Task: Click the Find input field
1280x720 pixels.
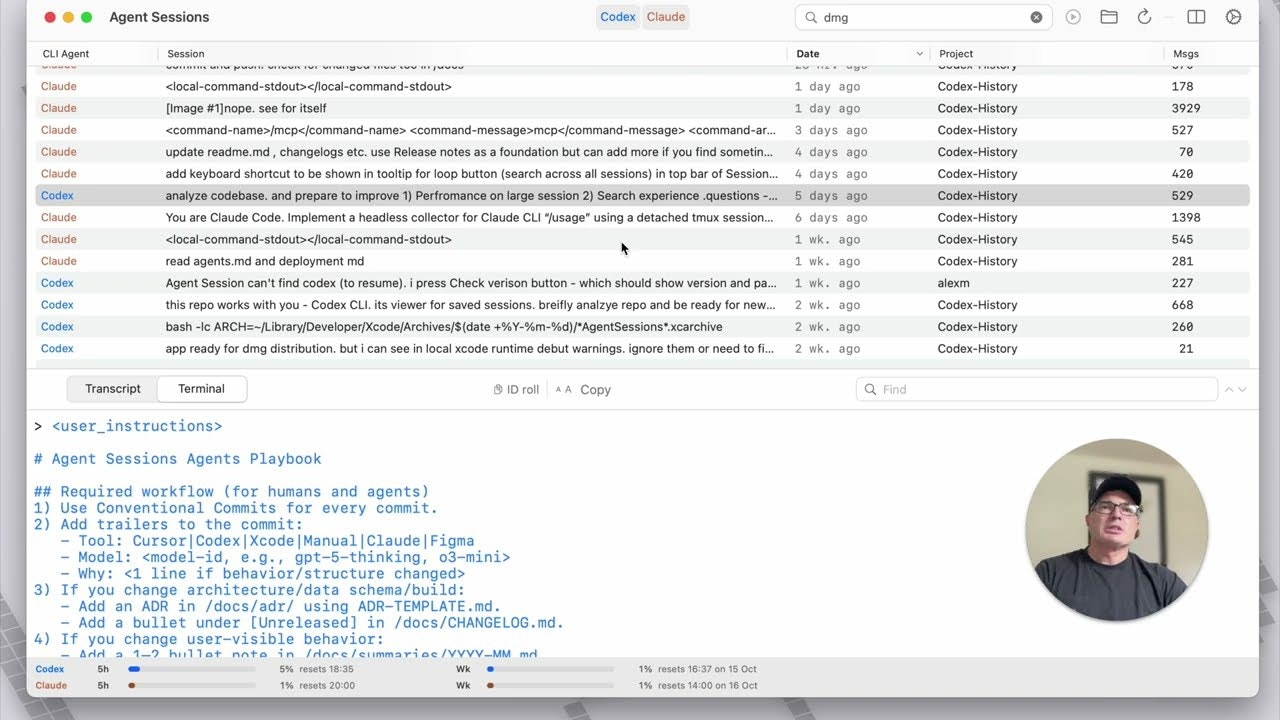Action: [x=1037, y=390]
